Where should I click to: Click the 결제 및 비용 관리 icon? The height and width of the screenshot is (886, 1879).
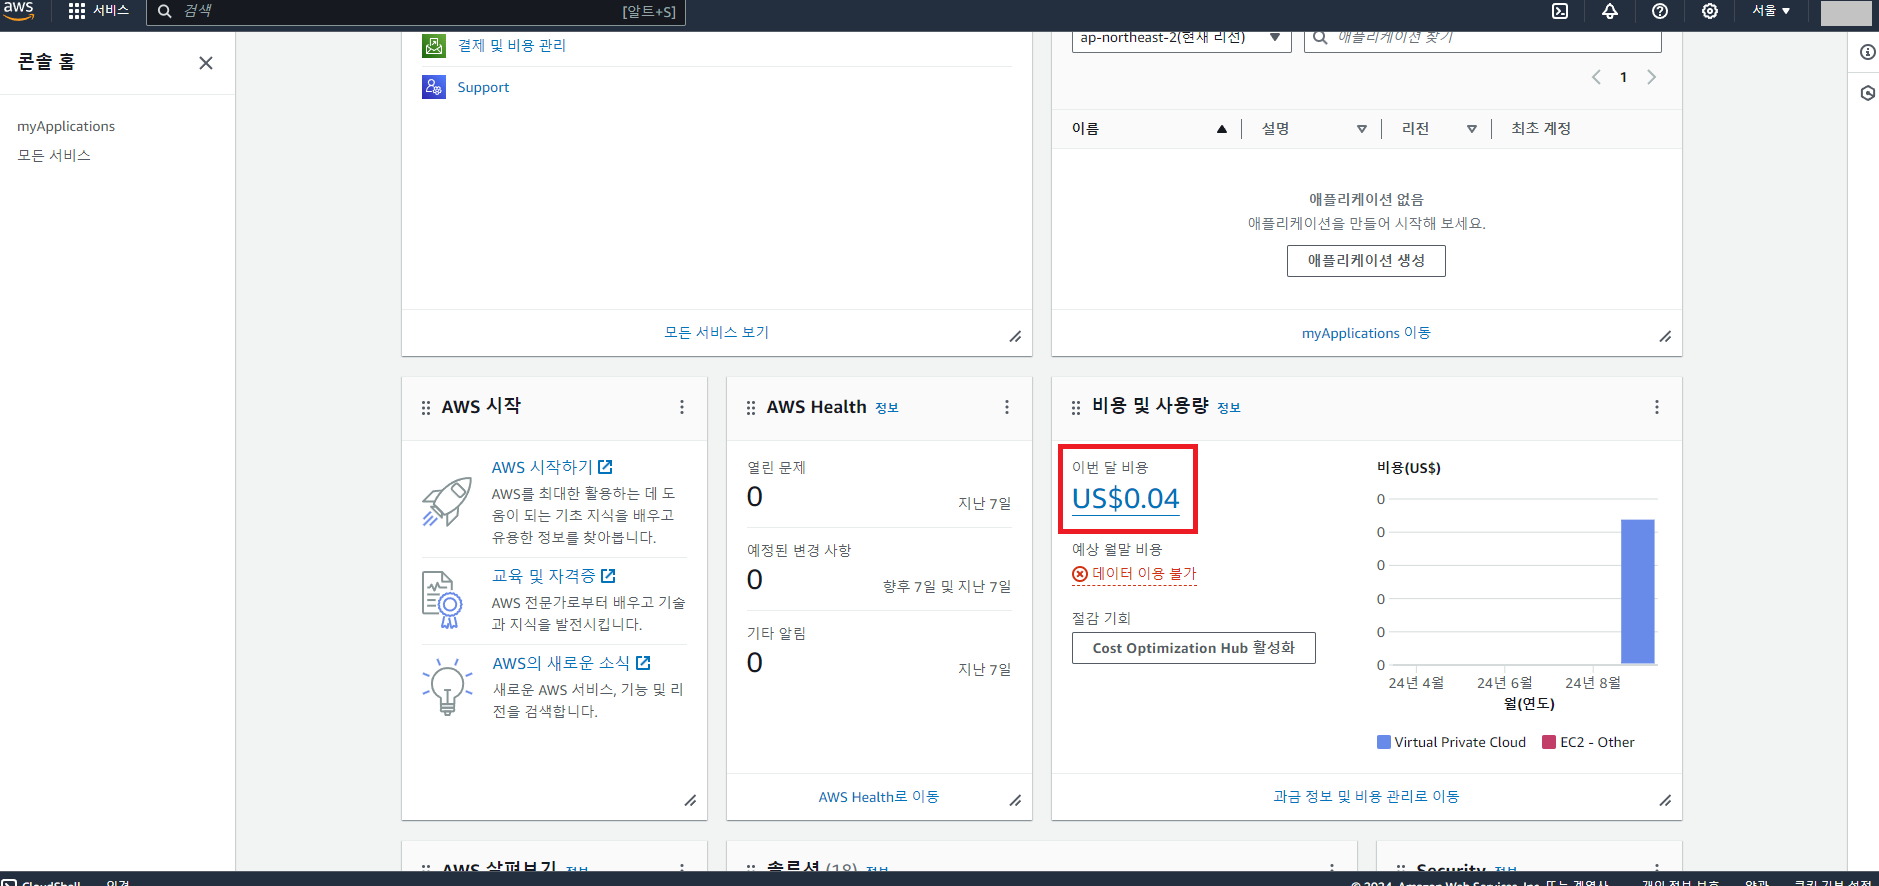(x=434, y=45)
